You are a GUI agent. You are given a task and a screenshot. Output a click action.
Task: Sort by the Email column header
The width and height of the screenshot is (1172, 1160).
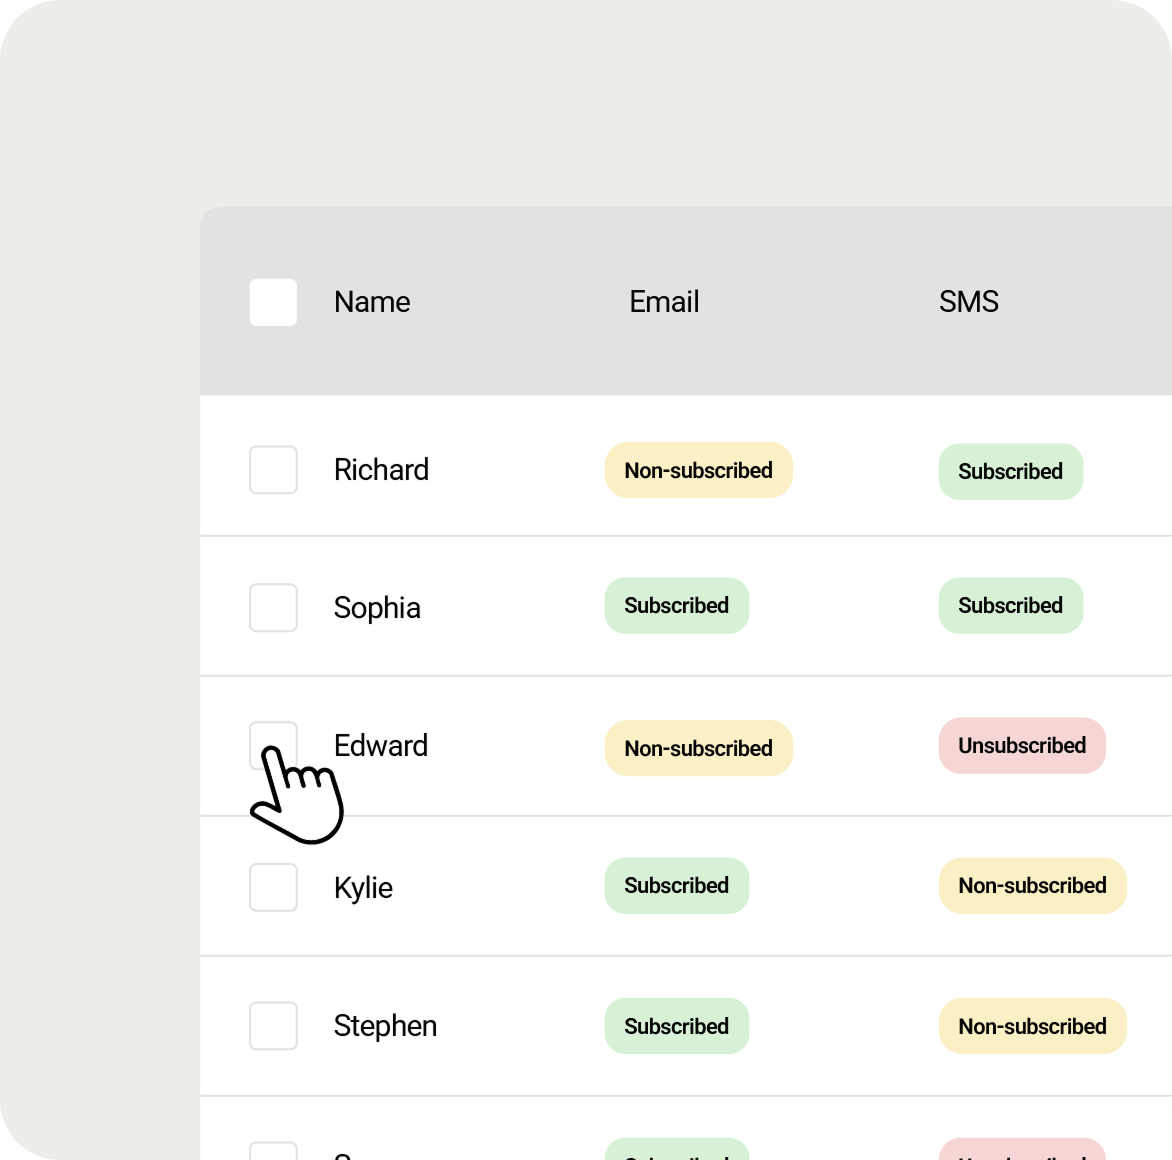click(x=664, y=302)
